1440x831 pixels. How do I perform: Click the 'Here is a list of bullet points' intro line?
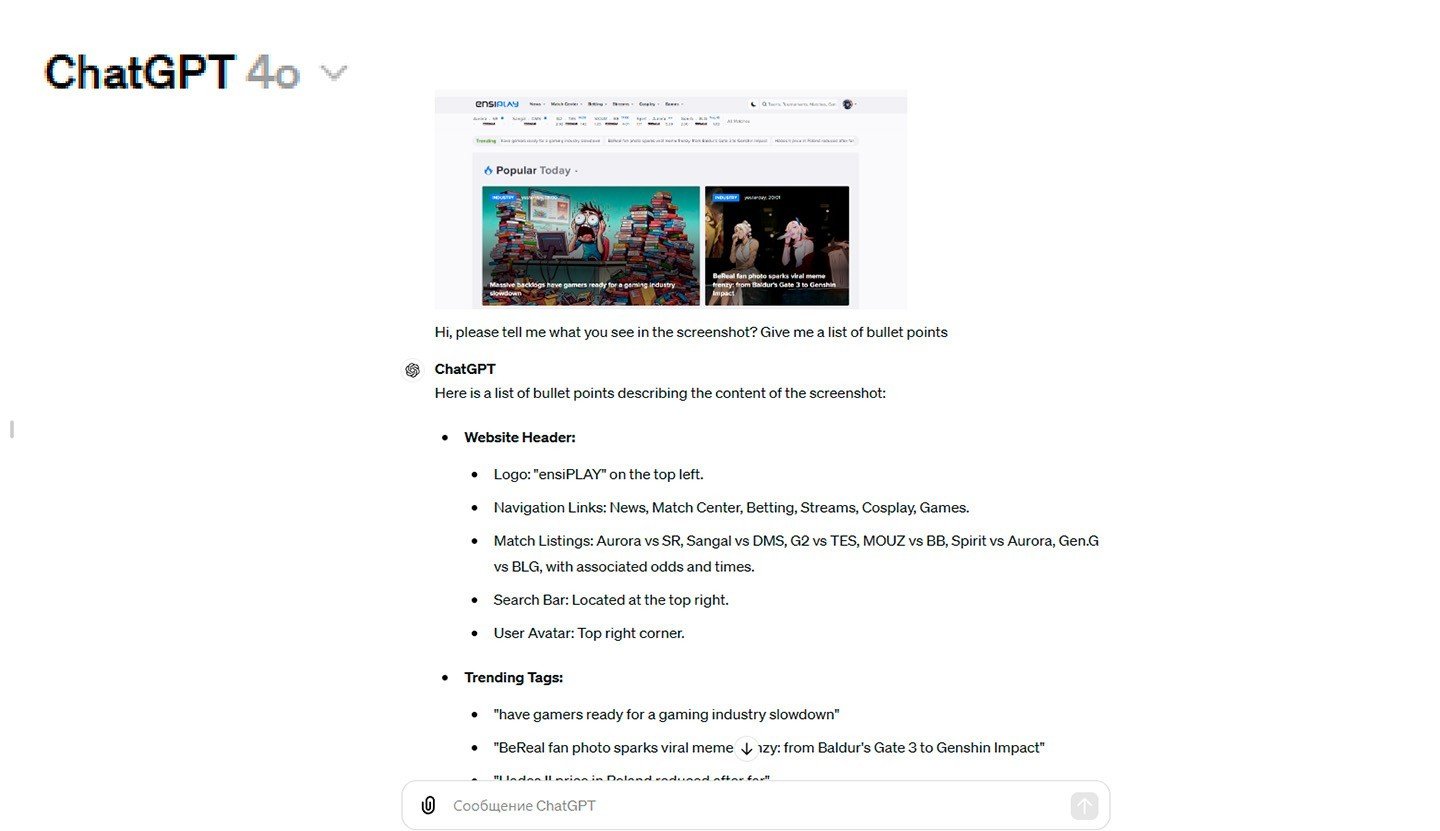tap(660, 393)
